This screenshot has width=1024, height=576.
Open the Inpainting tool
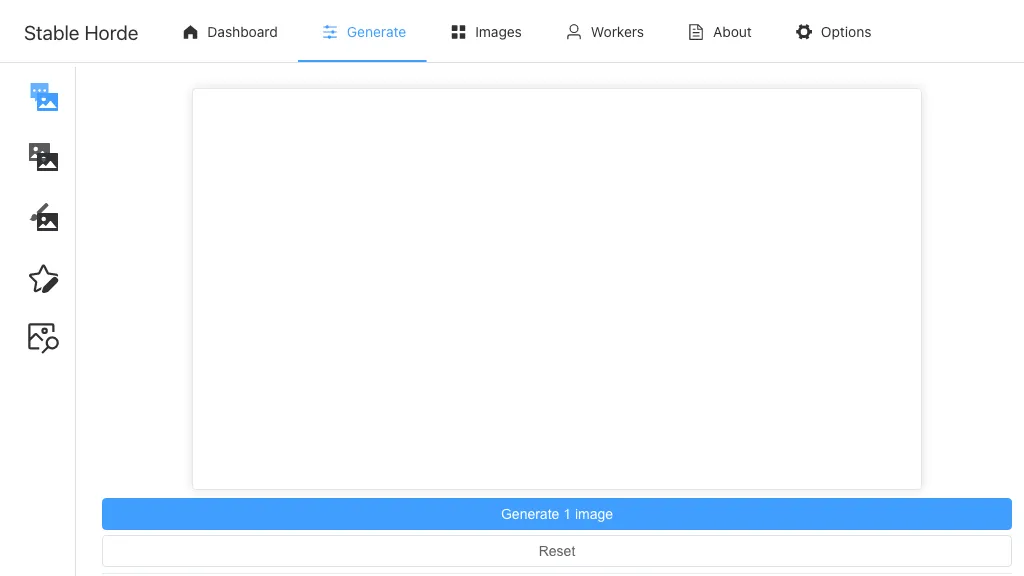coord(42,218)
